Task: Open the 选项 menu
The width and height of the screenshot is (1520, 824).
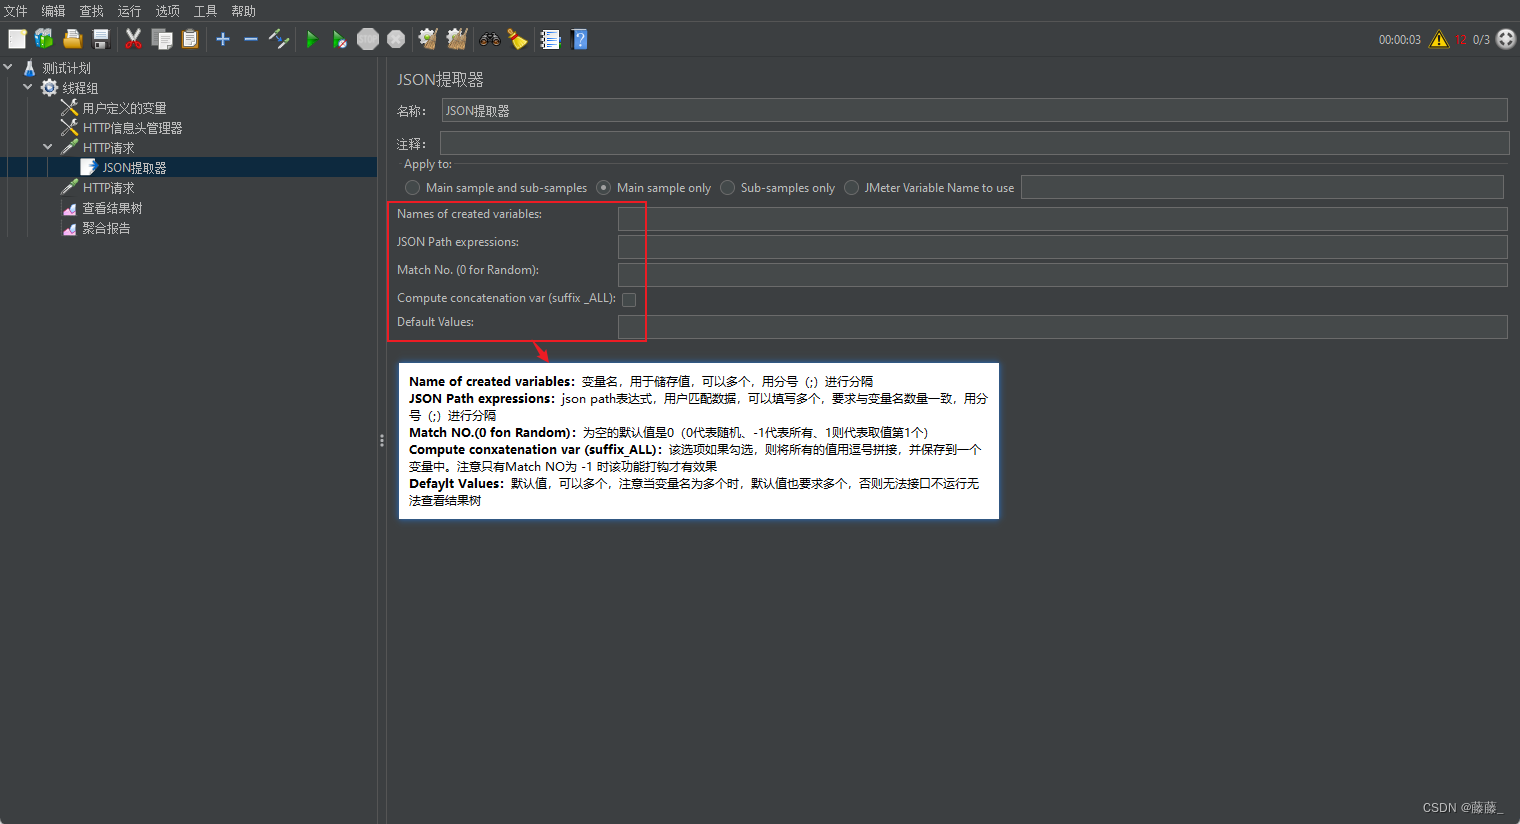Action: coord(168,11)
